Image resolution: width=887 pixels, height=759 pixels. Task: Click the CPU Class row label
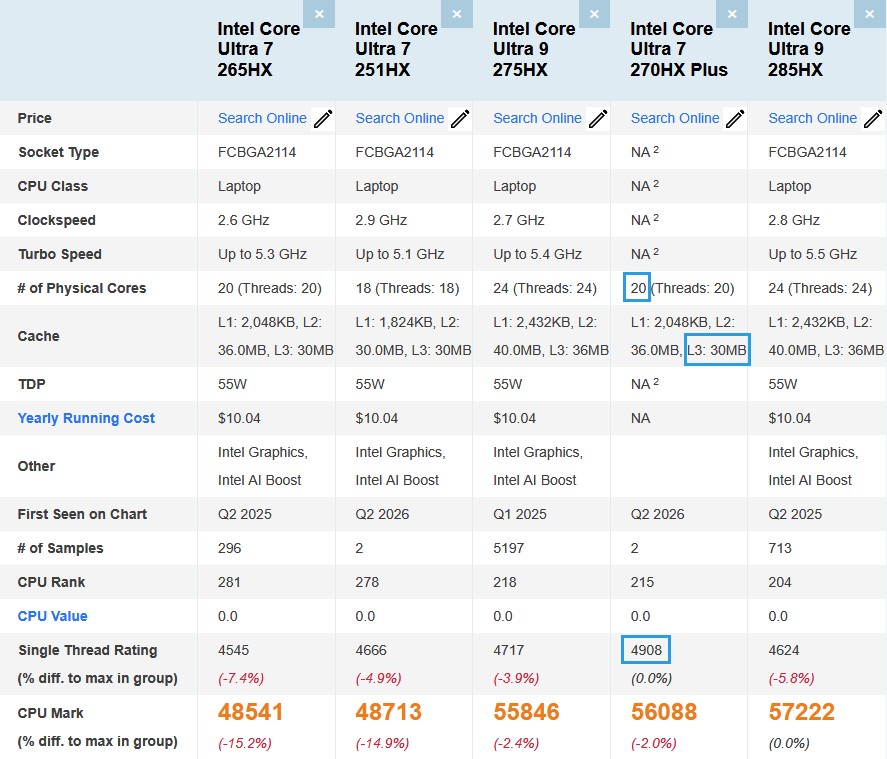pos(53,186)
